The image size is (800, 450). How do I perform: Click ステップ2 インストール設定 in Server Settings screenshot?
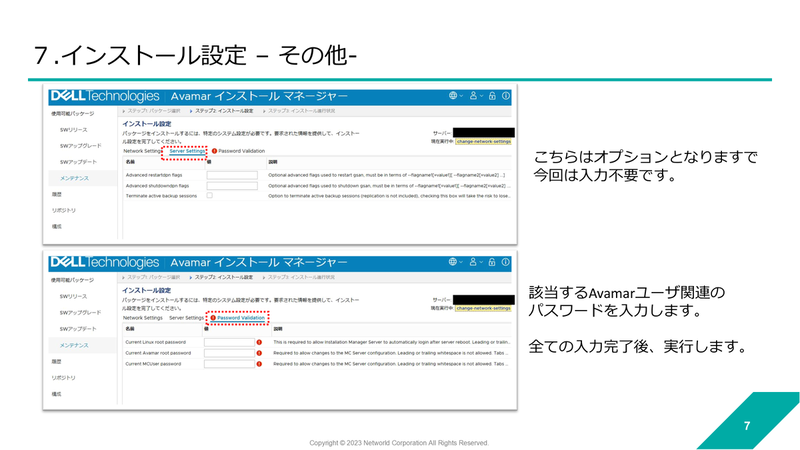[x=224, y=111]
